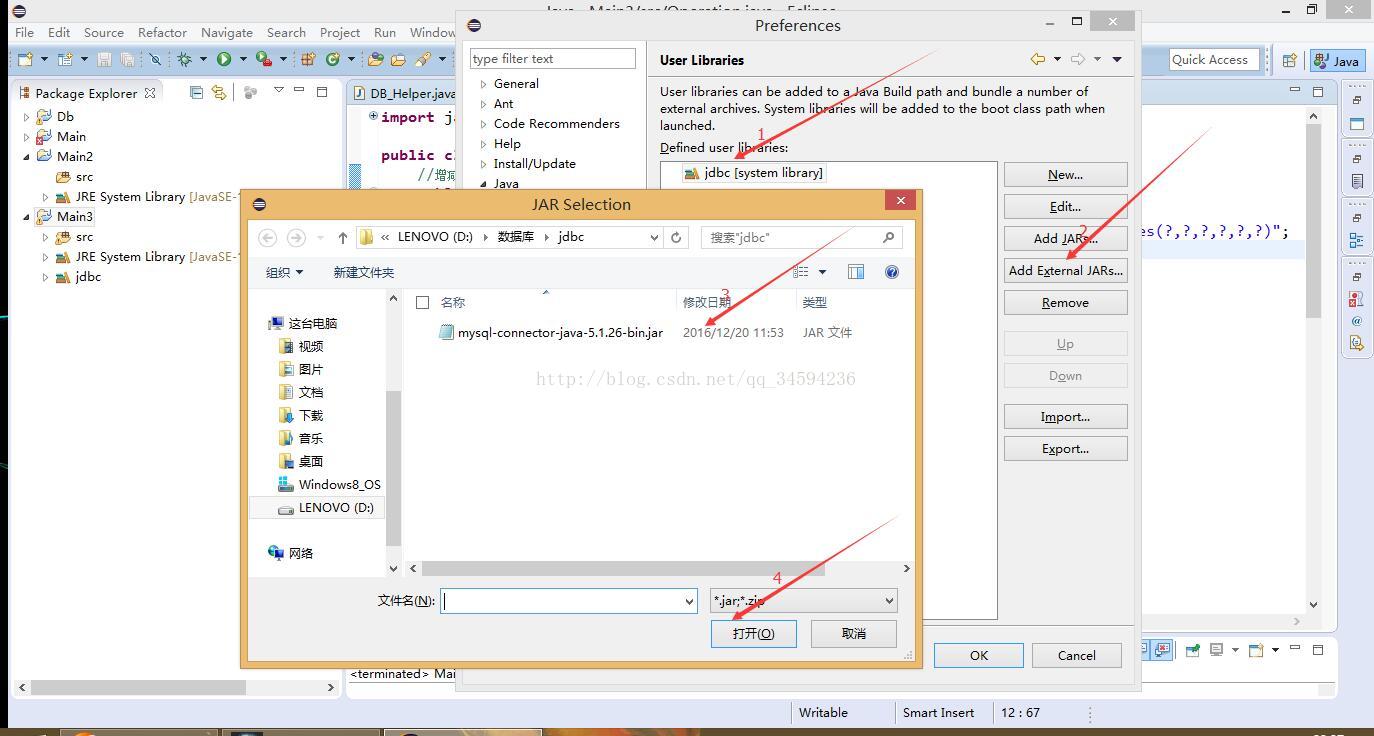Expand the General preferences category

point(484,84)
